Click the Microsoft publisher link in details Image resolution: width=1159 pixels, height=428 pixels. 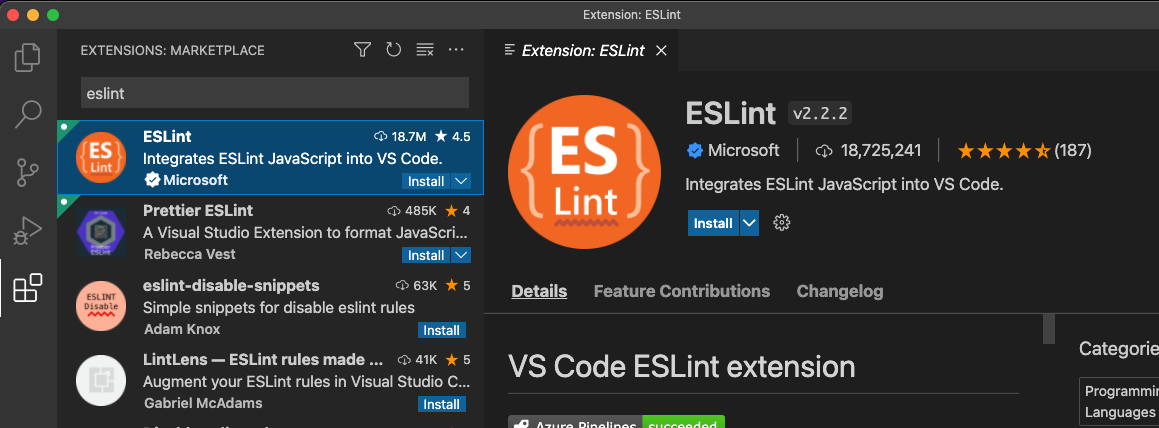(744, 151)
